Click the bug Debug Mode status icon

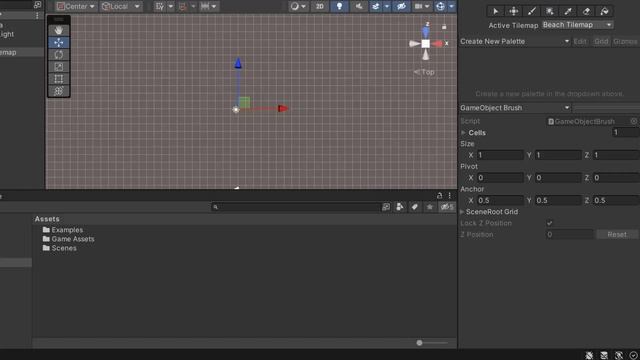tap(589, 356)
